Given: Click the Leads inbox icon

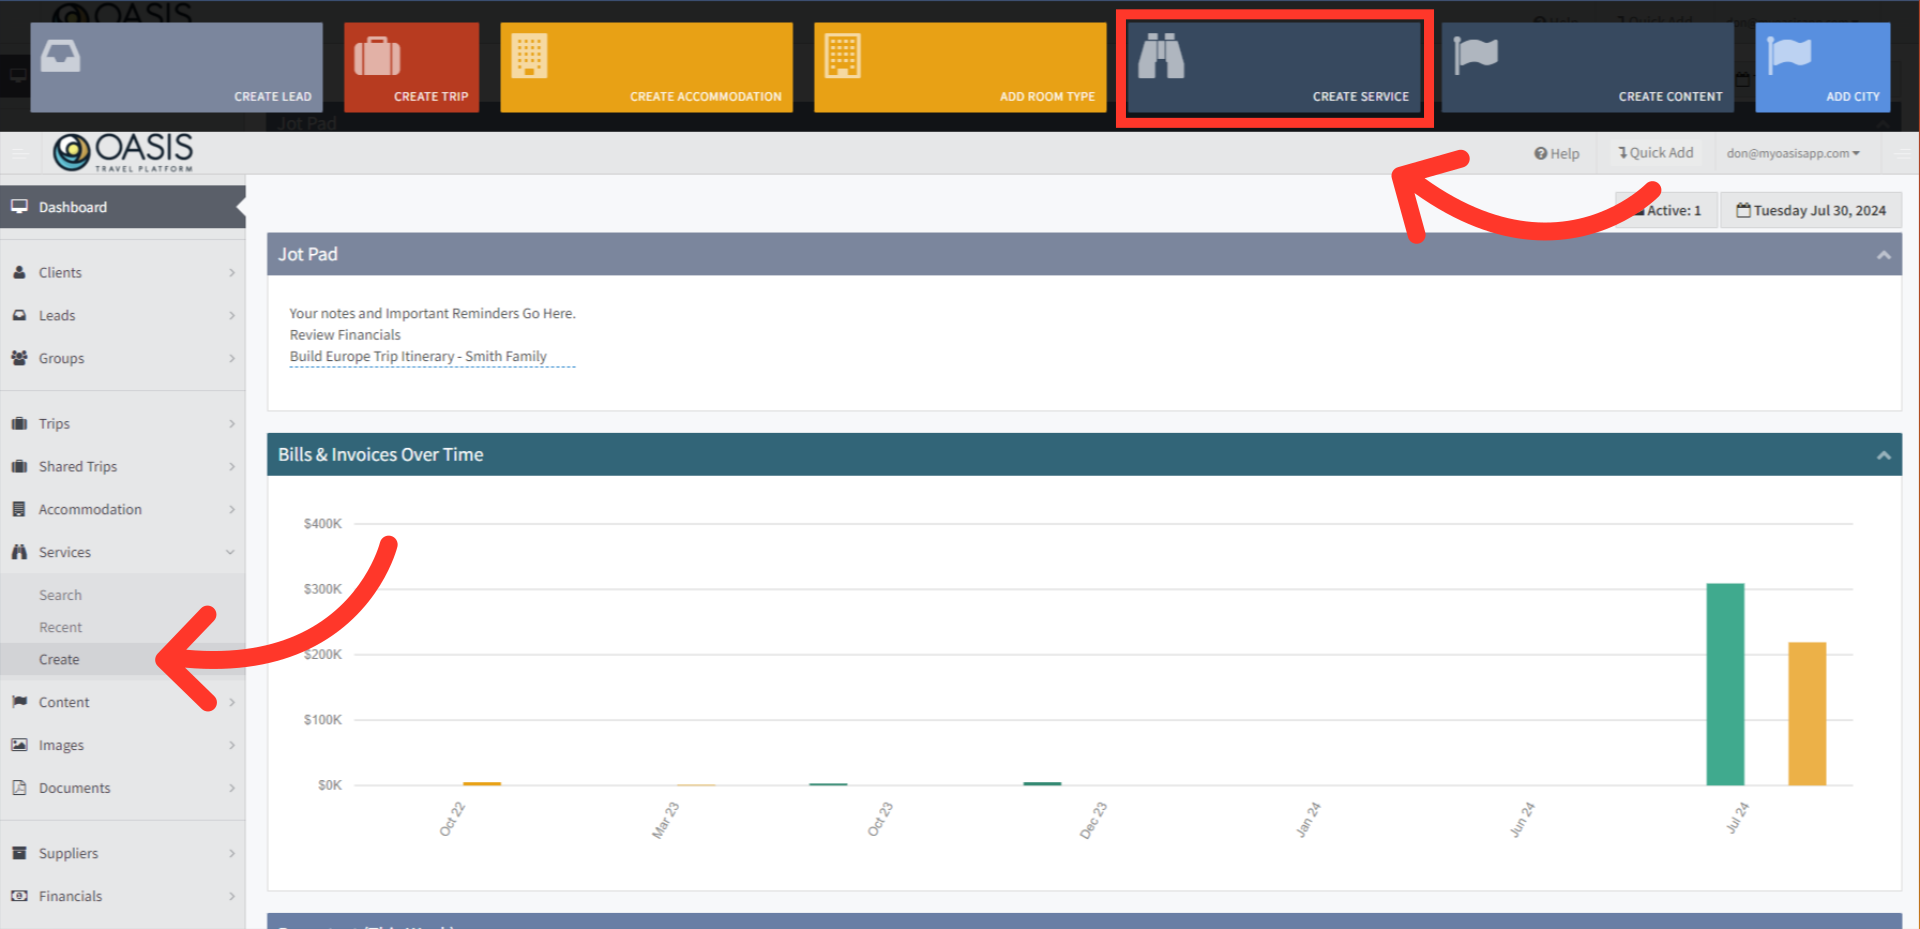Looking at the screenshot, I should 19,315.
